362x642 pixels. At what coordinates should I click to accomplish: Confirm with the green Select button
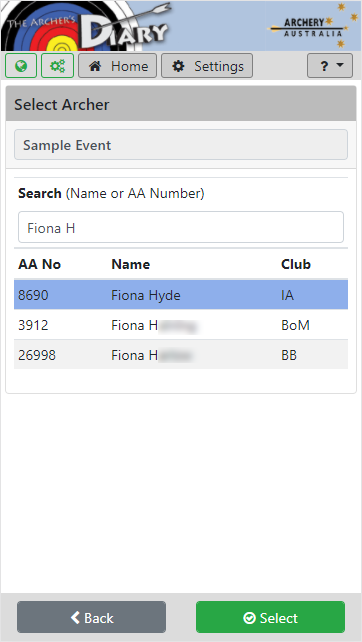coord(270,617)
